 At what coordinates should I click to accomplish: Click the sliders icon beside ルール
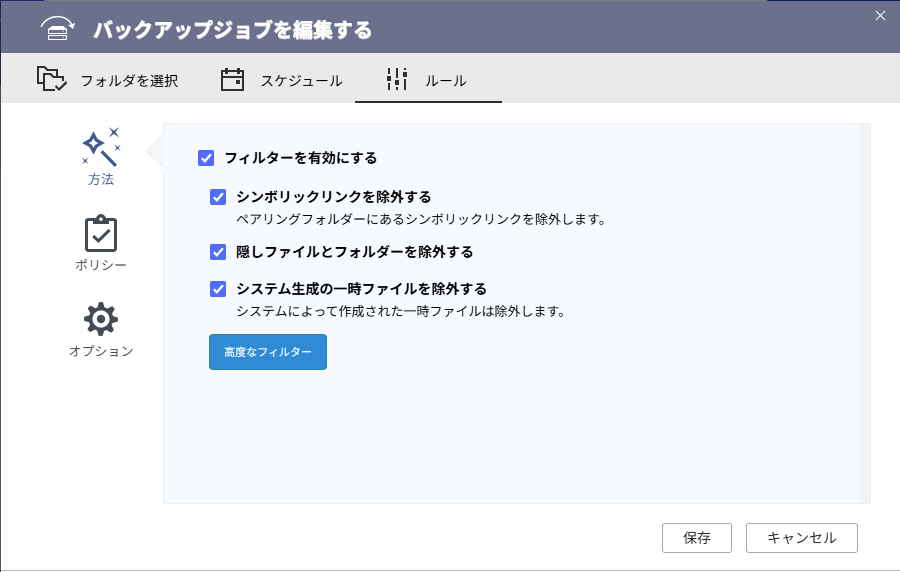tap(397, 80)
